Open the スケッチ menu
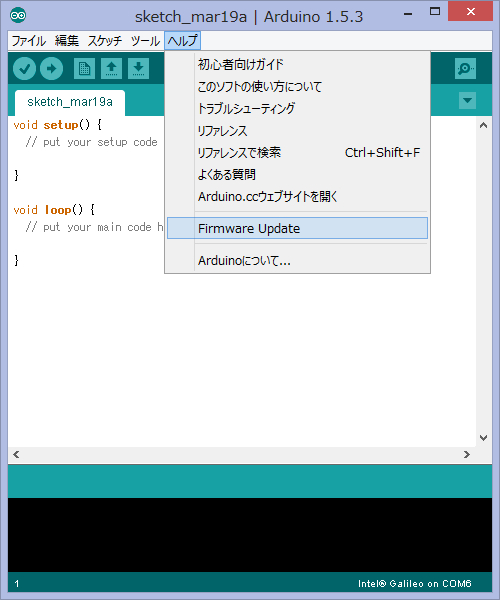 (x=104, y=41)
